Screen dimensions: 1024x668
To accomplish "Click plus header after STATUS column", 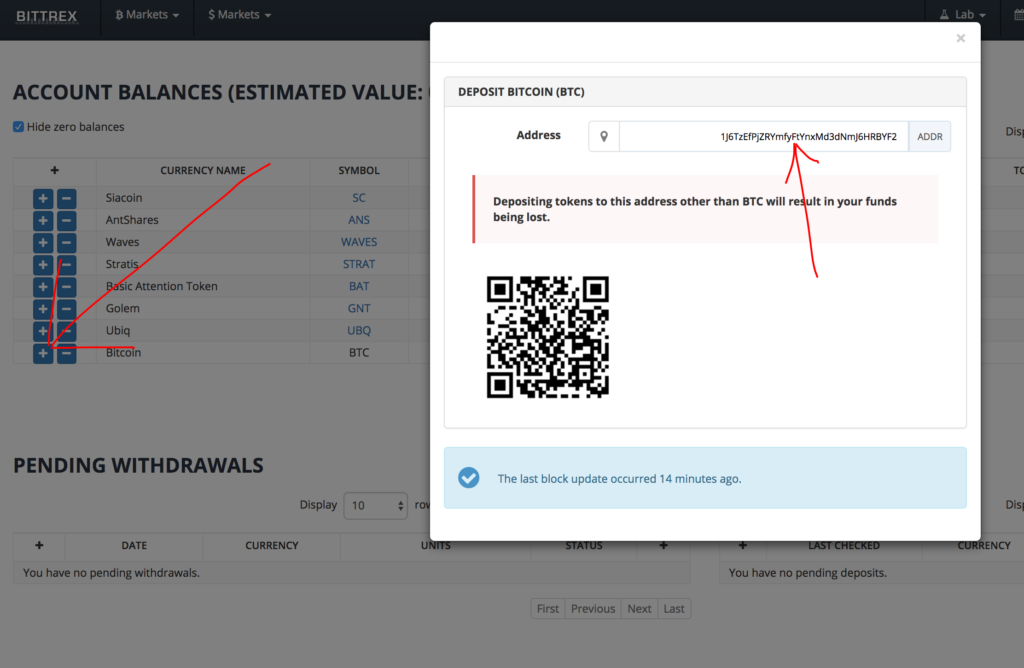I will 664,545.
